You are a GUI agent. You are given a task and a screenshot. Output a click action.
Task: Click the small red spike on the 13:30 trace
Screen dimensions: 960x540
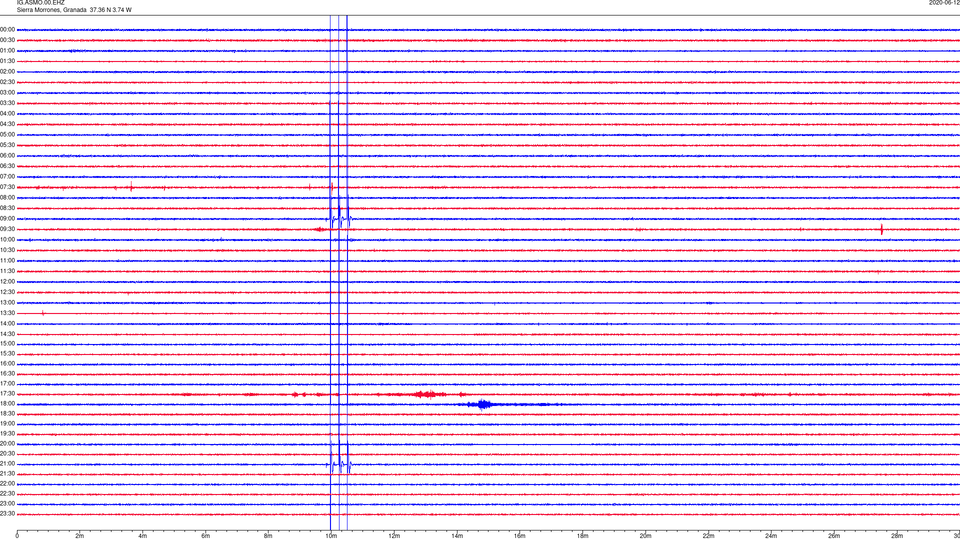(x=43, y=313)
